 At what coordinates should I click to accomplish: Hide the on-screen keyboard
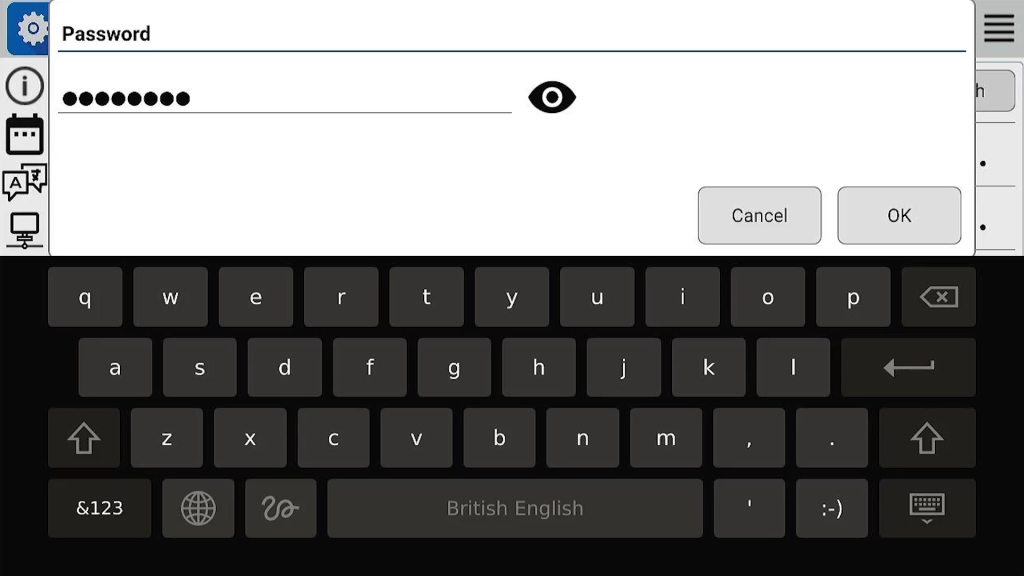pyautogui.click(x=927, y=508)
